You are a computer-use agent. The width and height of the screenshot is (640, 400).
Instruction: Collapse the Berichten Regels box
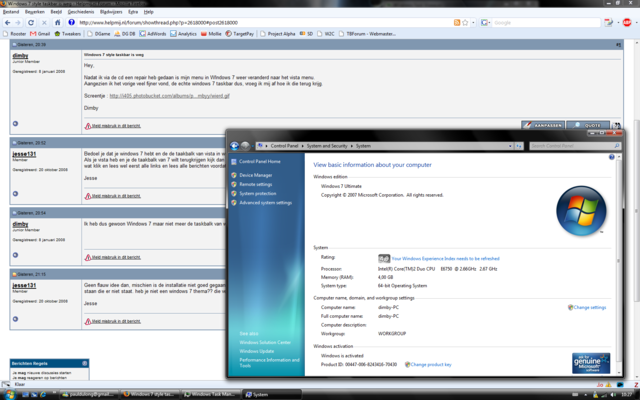[84, 363]
